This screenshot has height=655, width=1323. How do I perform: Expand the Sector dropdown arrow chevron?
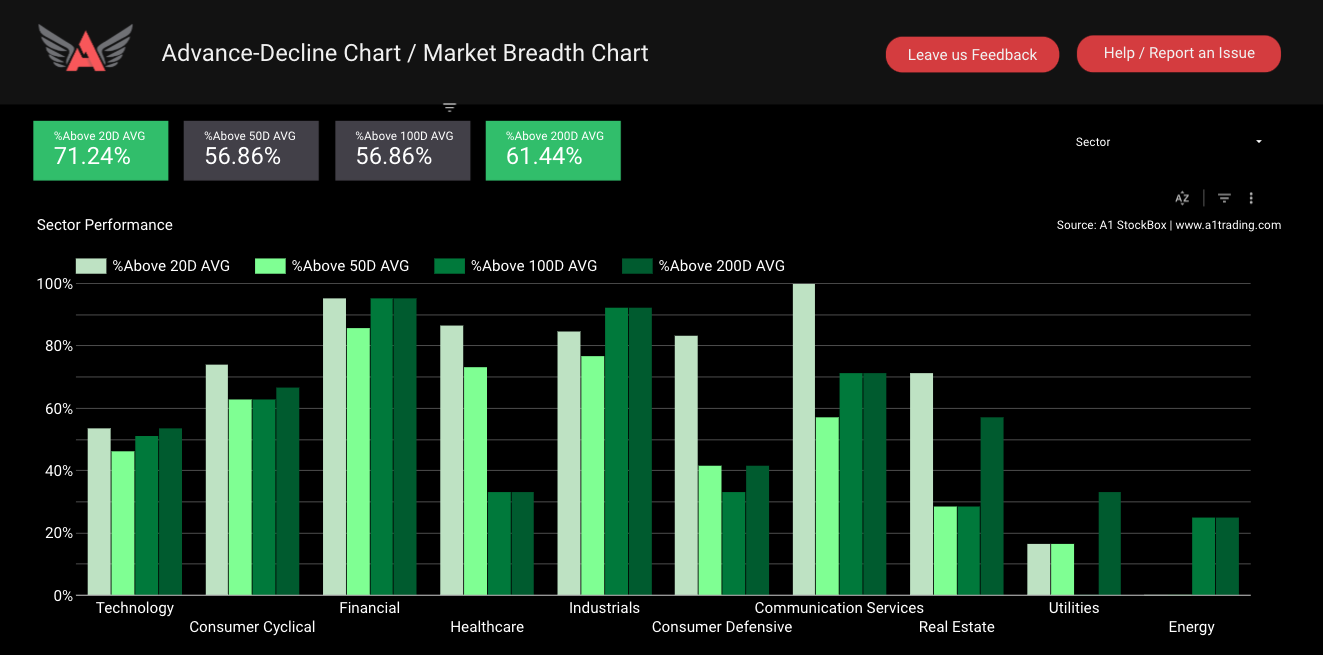(x=1257, y=141)
